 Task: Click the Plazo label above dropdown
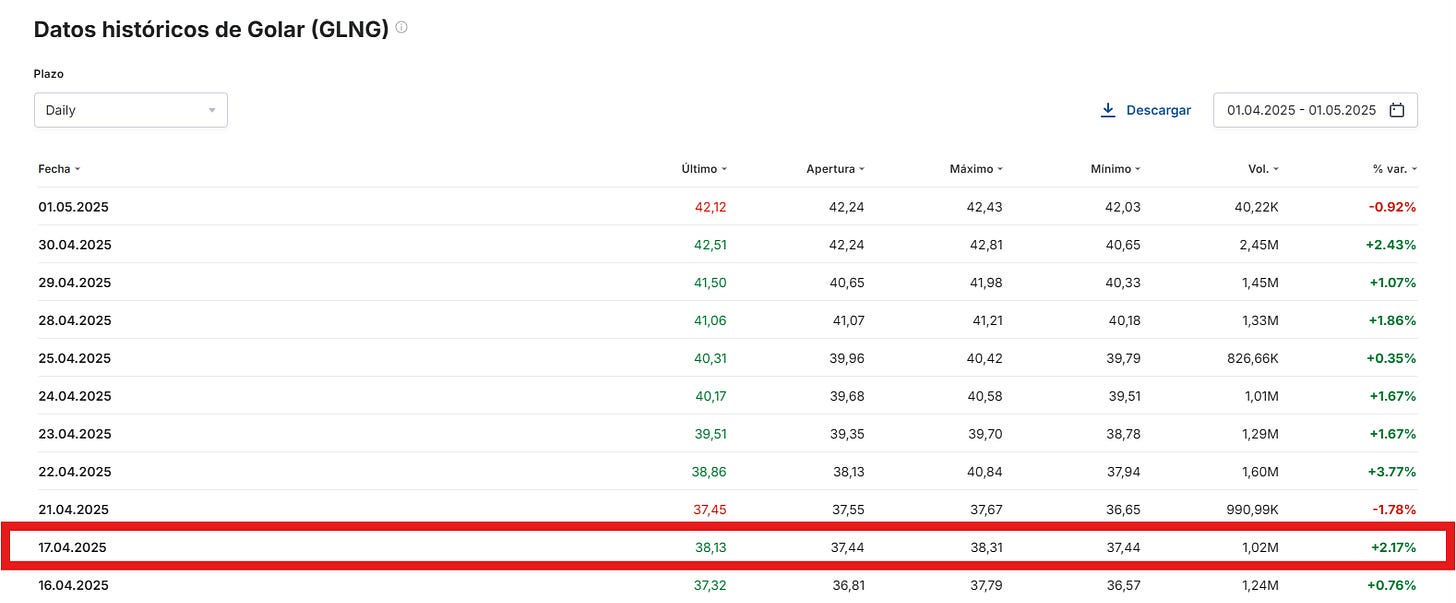(47, 74)
